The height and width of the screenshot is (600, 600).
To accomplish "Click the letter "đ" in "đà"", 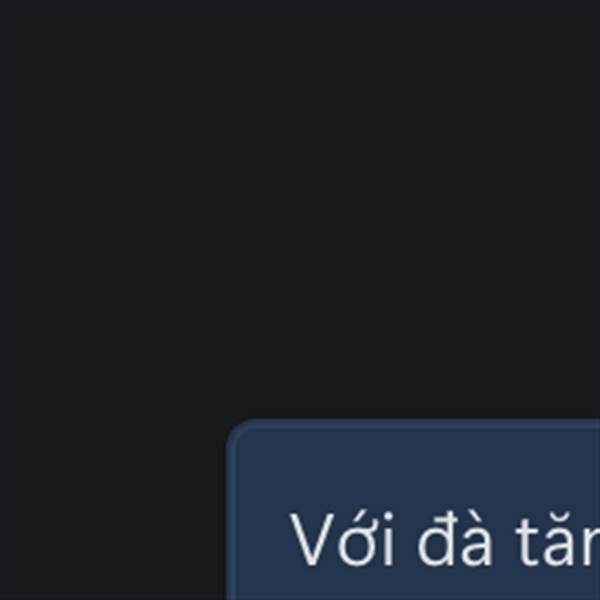I will 435,538.
